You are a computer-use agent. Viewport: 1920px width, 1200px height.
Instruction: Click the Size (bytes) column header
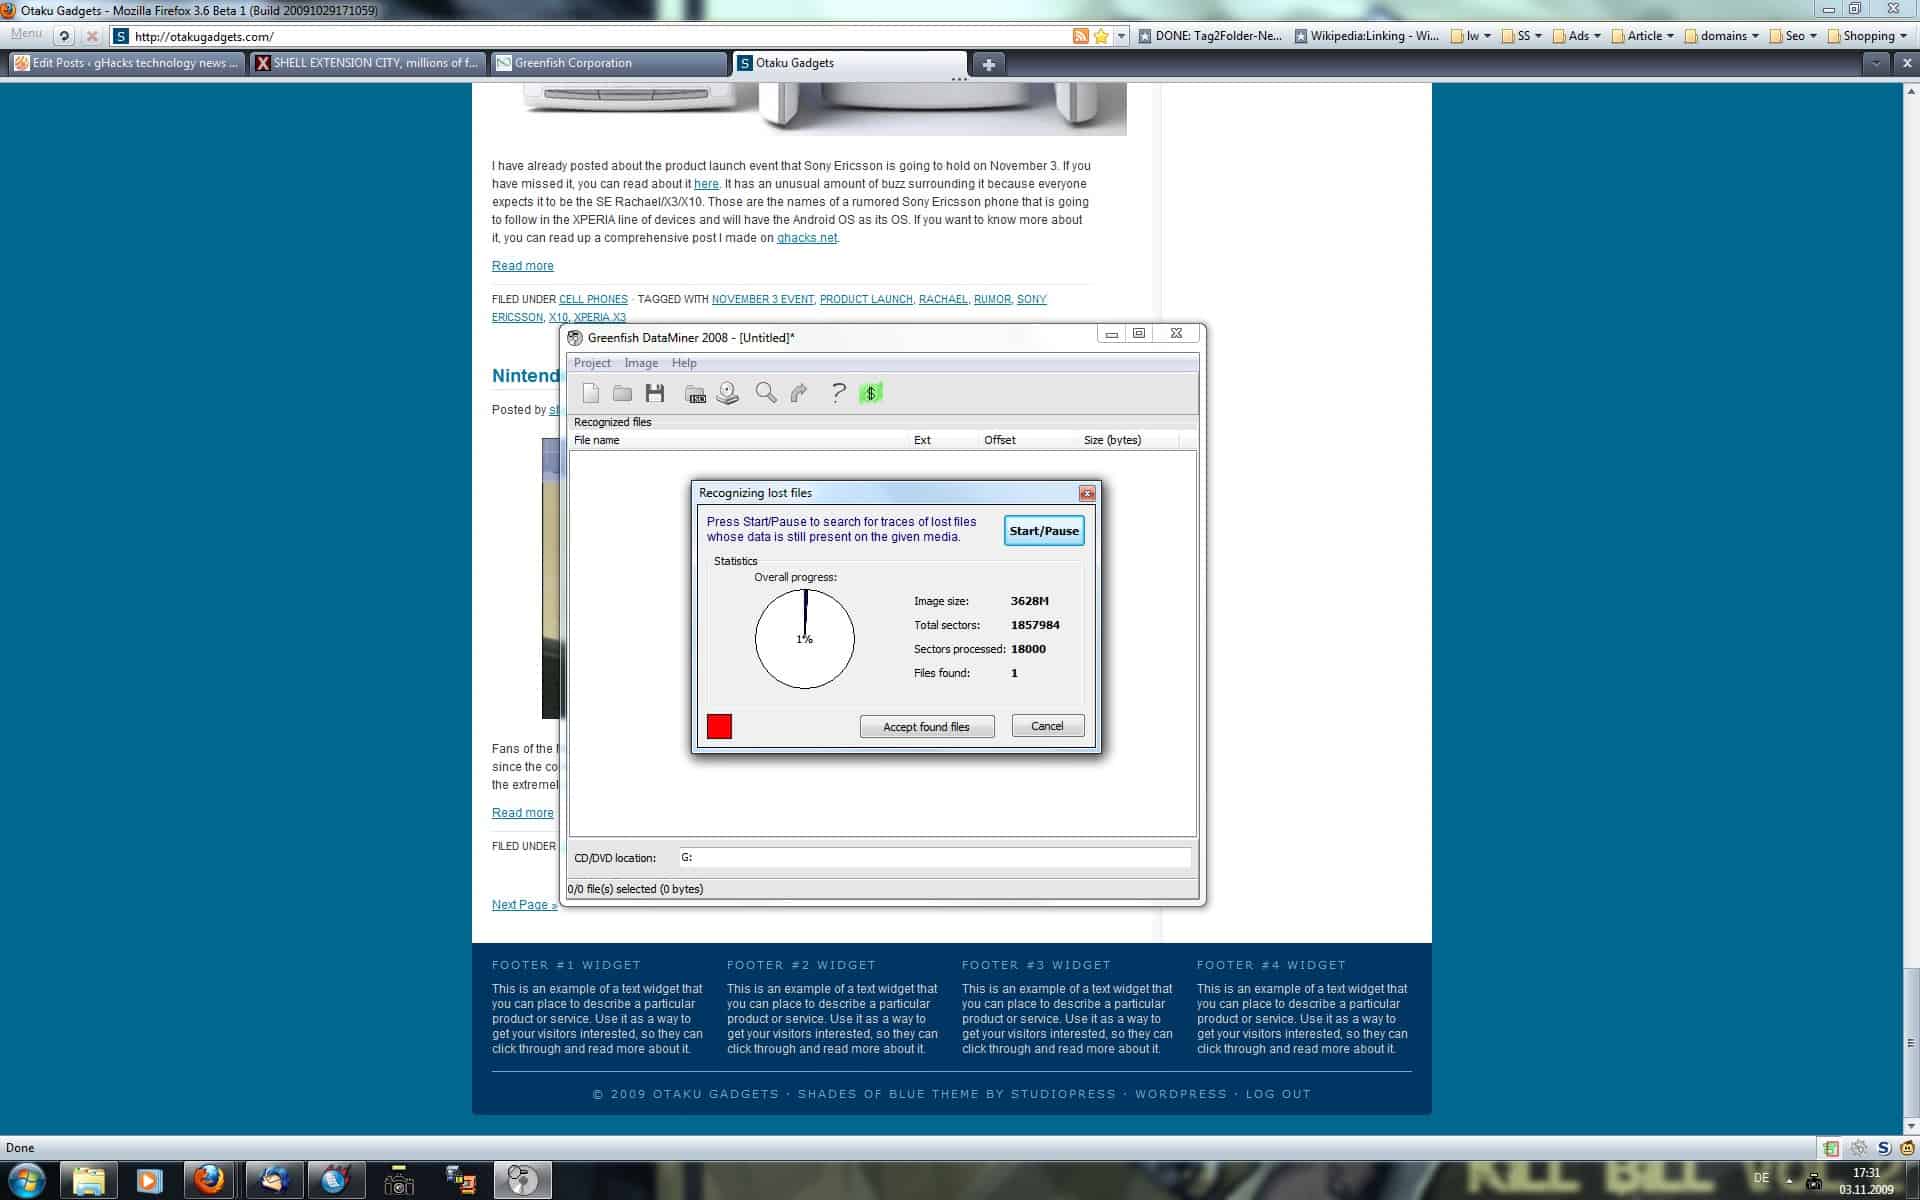[x=1129, y=440]
